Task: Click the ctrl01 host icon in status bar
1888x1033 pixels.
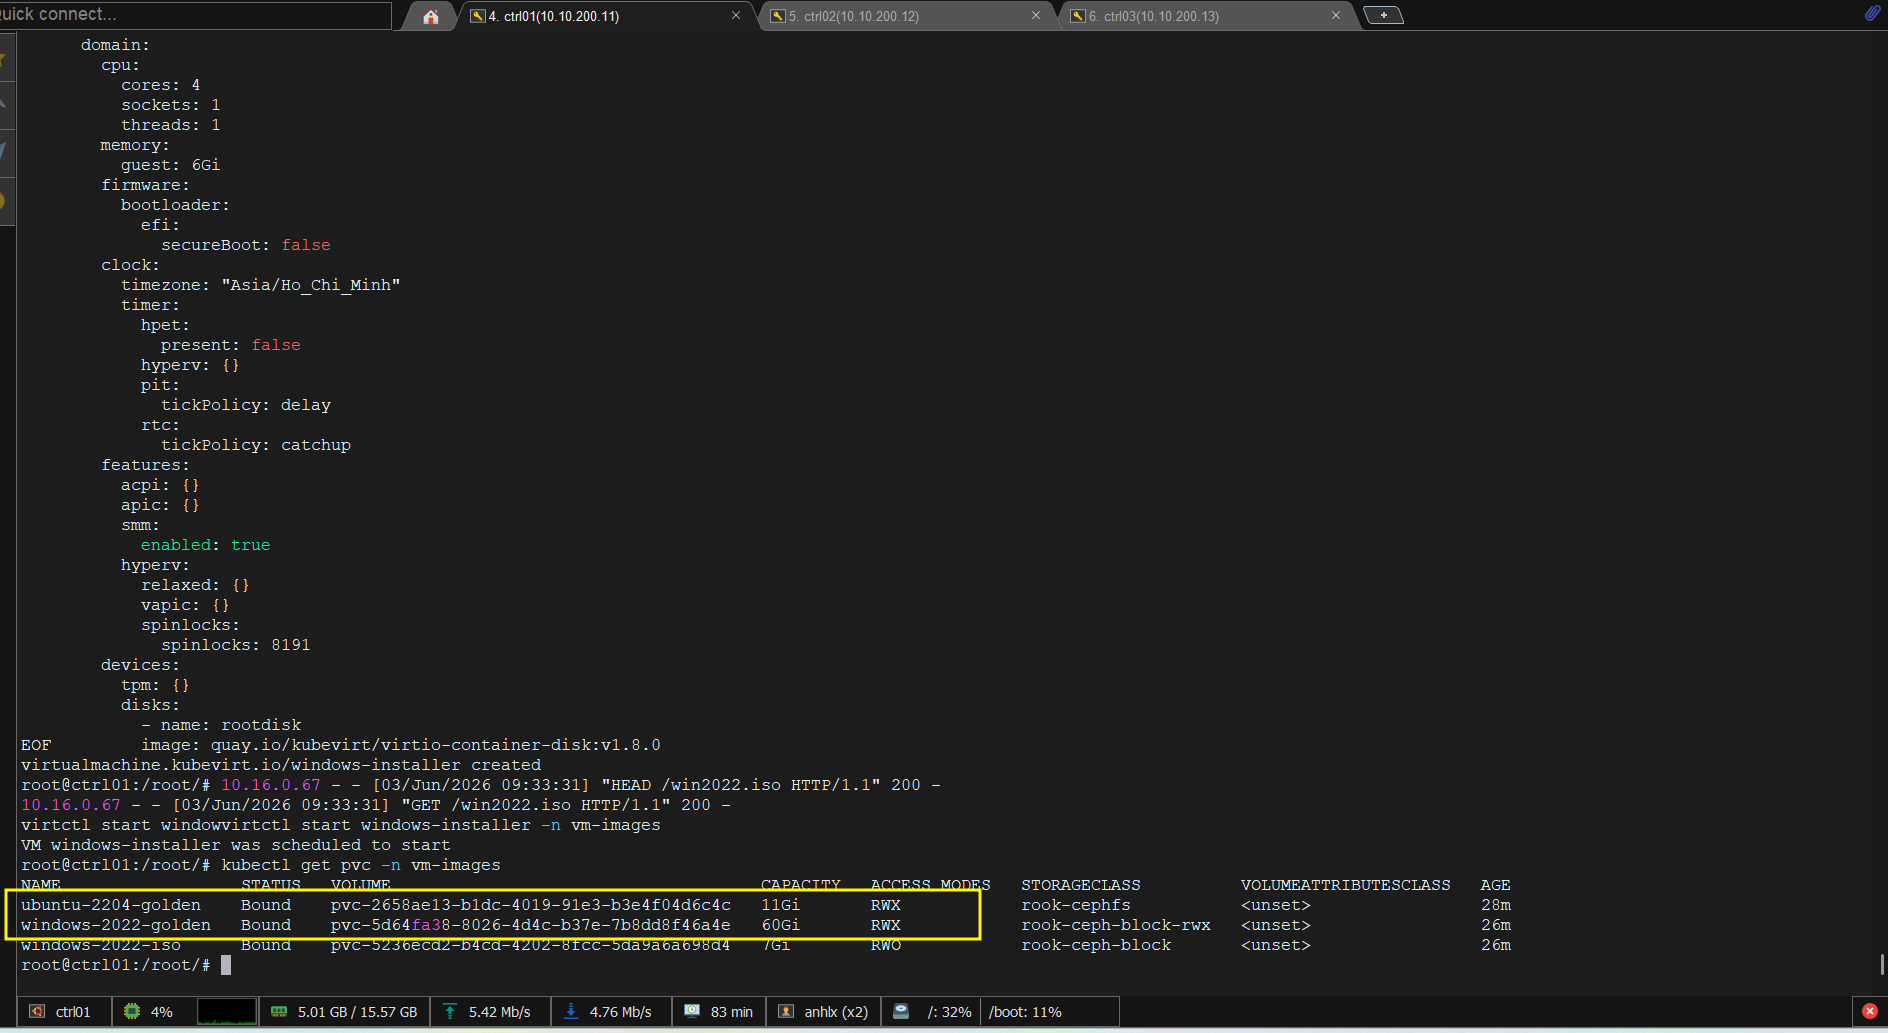Action: pyautogui.click(x=37, y=1012)
